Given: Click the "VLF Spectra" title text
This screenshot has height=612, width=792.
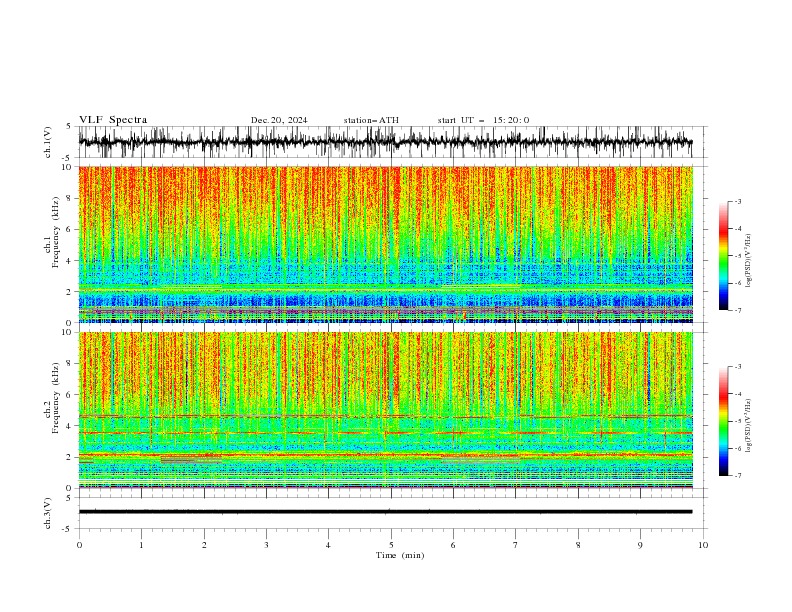Looking at the screenshot, I should click(113, 120).
